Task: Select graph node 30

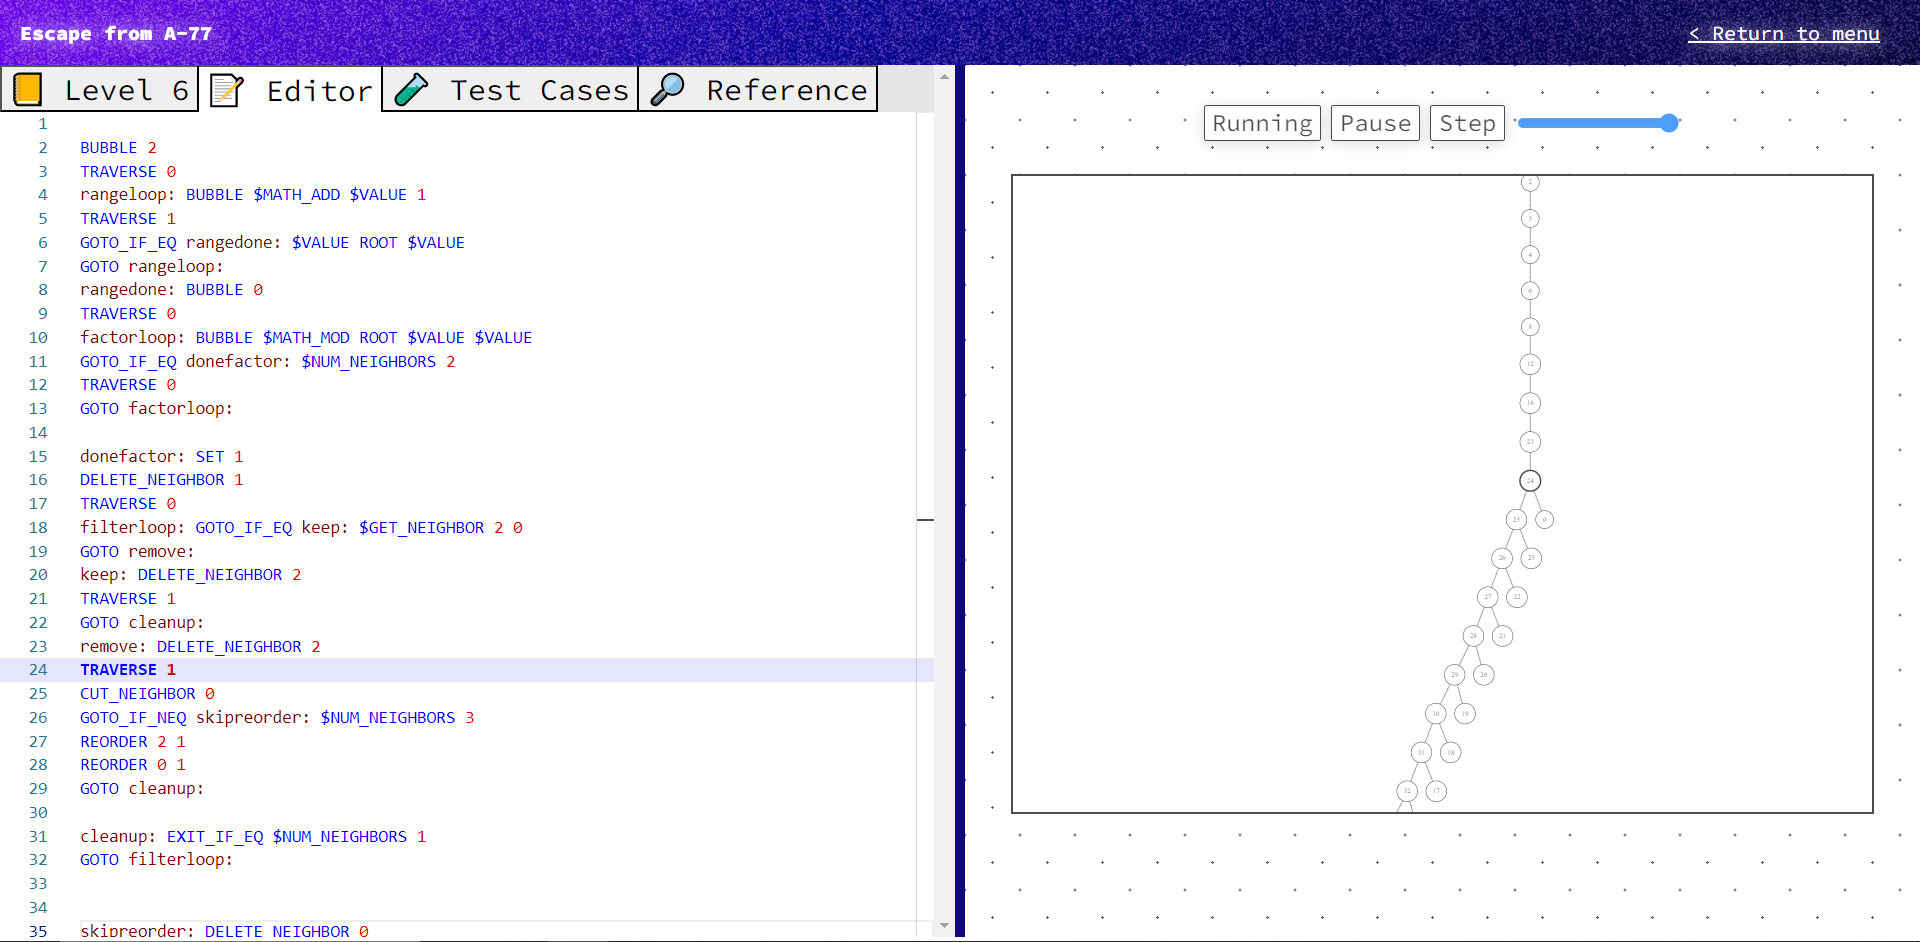Action: (1436, 714)
